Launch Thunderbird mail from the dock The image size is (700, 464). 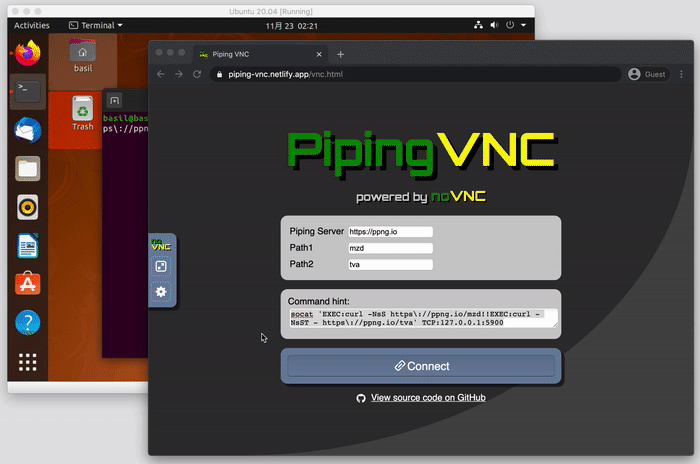28,130
